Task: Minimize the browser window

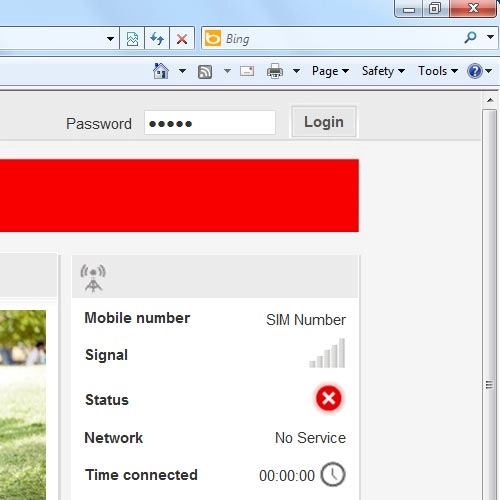Action: point(409,9)
